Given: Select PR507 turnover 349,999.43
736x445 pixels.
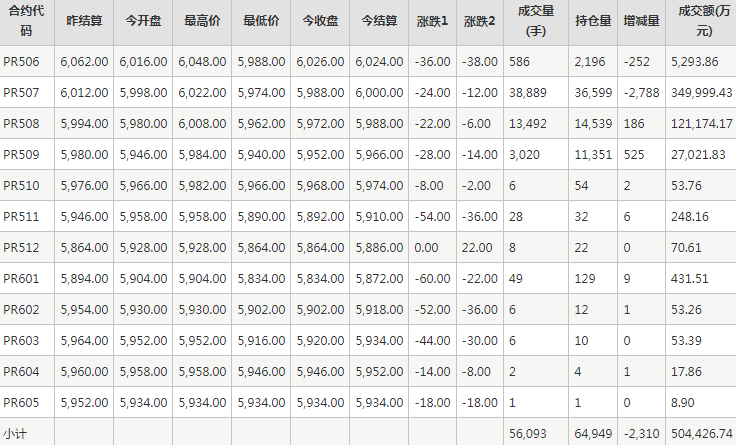Looking at the screenshot, I should [x=701, y=92].
